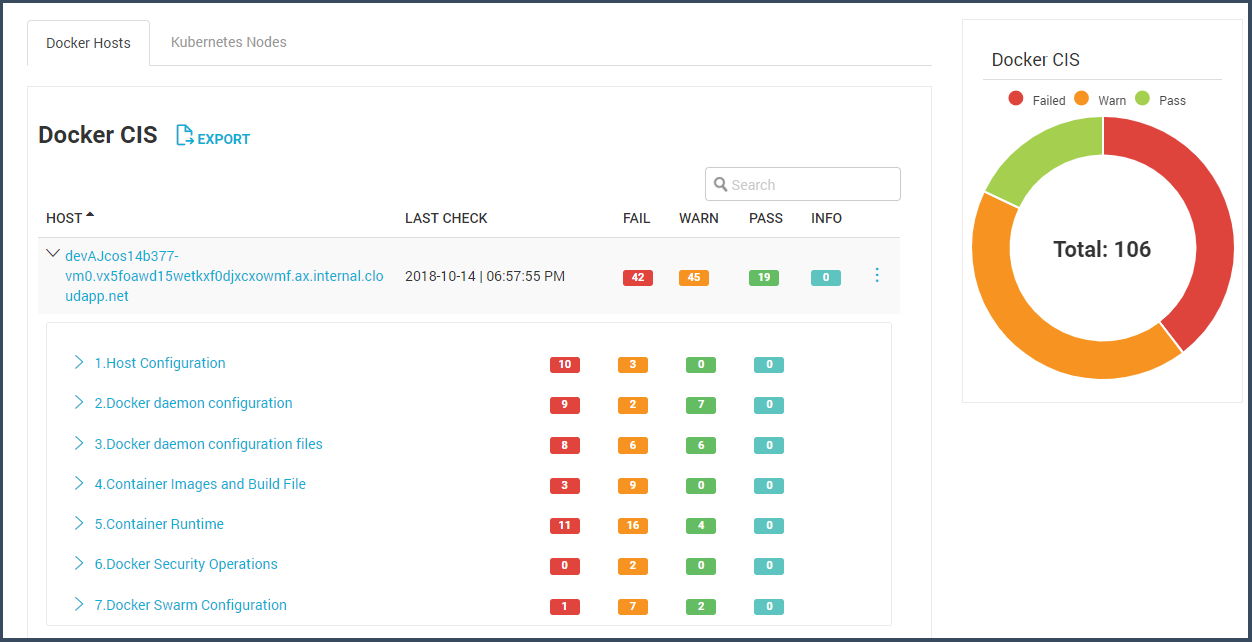Click the PASS column header
Screen dimensions: 1252x642
tap(766, 218)
